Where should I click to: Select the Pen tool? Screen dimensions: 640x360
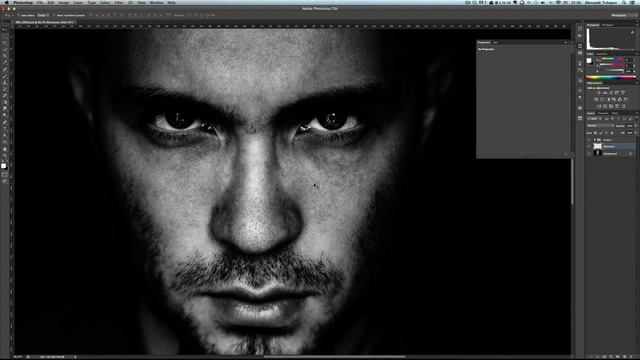5,122
